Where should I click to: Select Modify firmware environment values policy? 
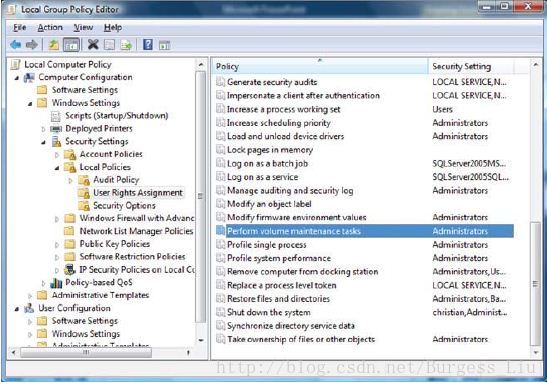point(364,217)
